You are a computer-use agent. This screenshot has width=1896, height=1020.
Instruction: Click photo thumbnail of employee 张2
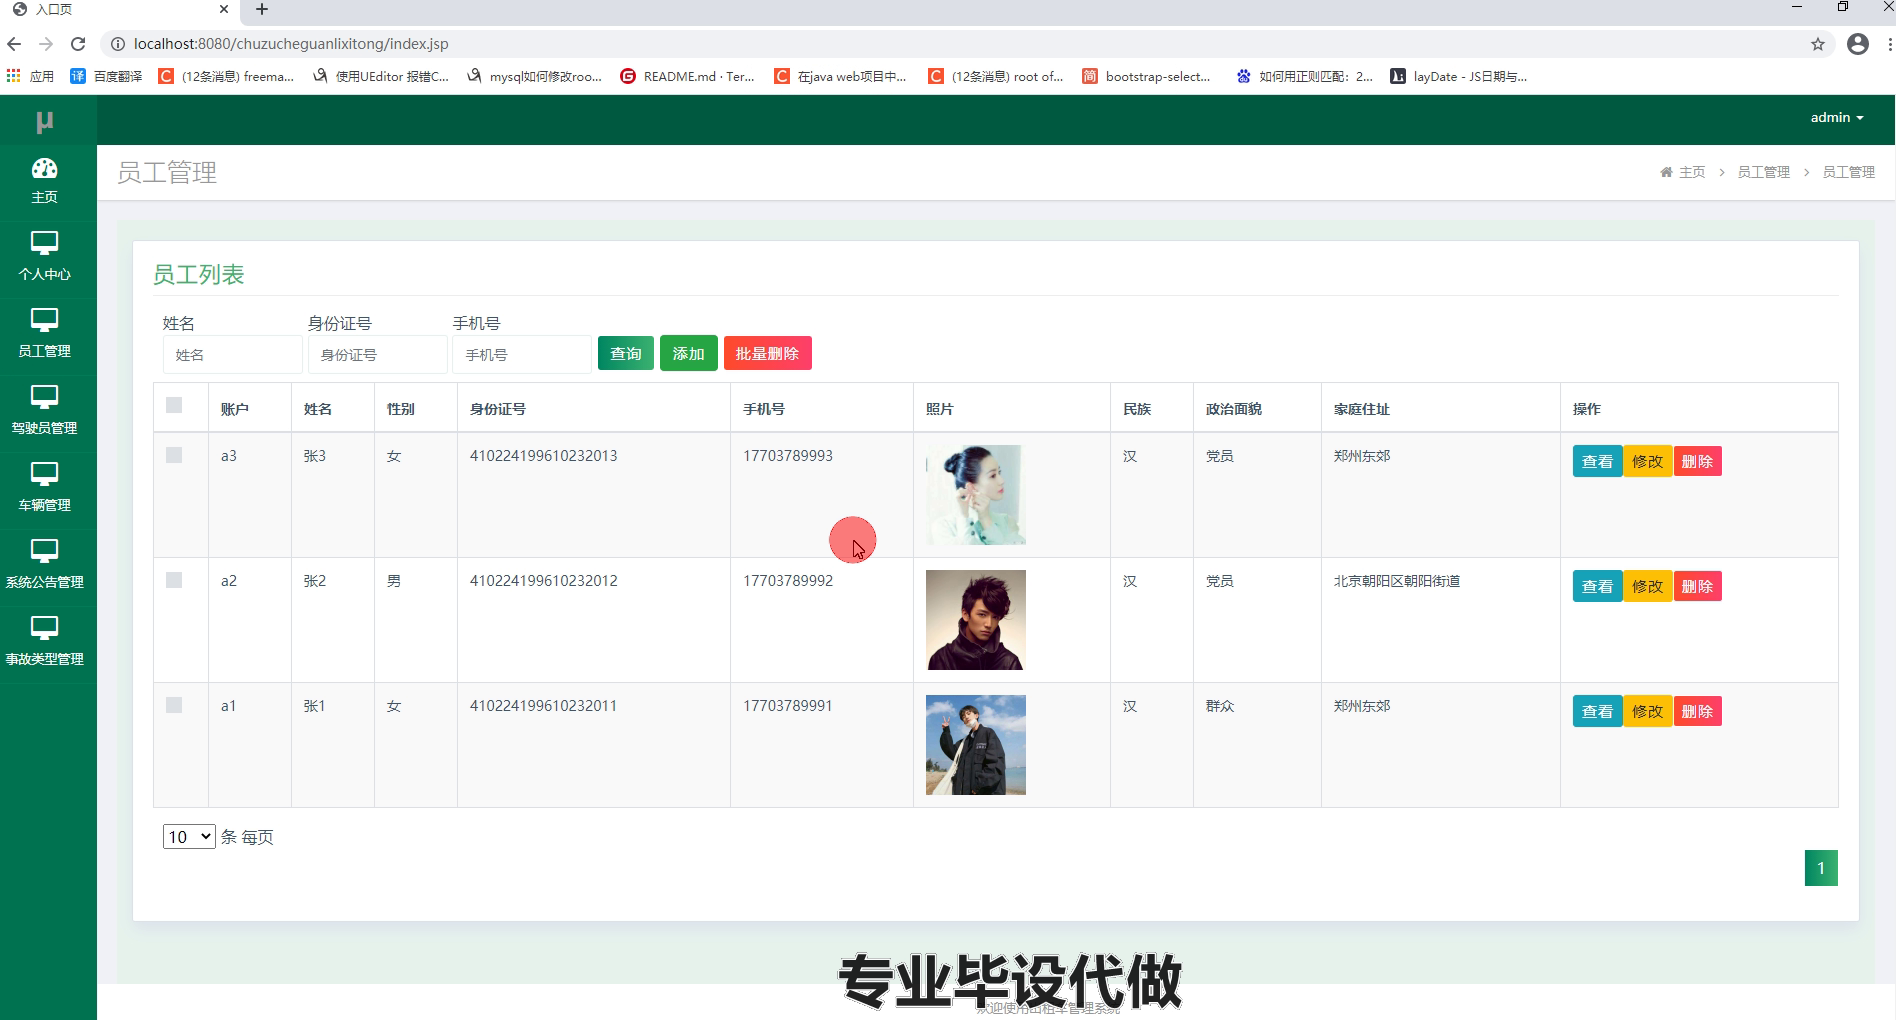pos(976,620)
